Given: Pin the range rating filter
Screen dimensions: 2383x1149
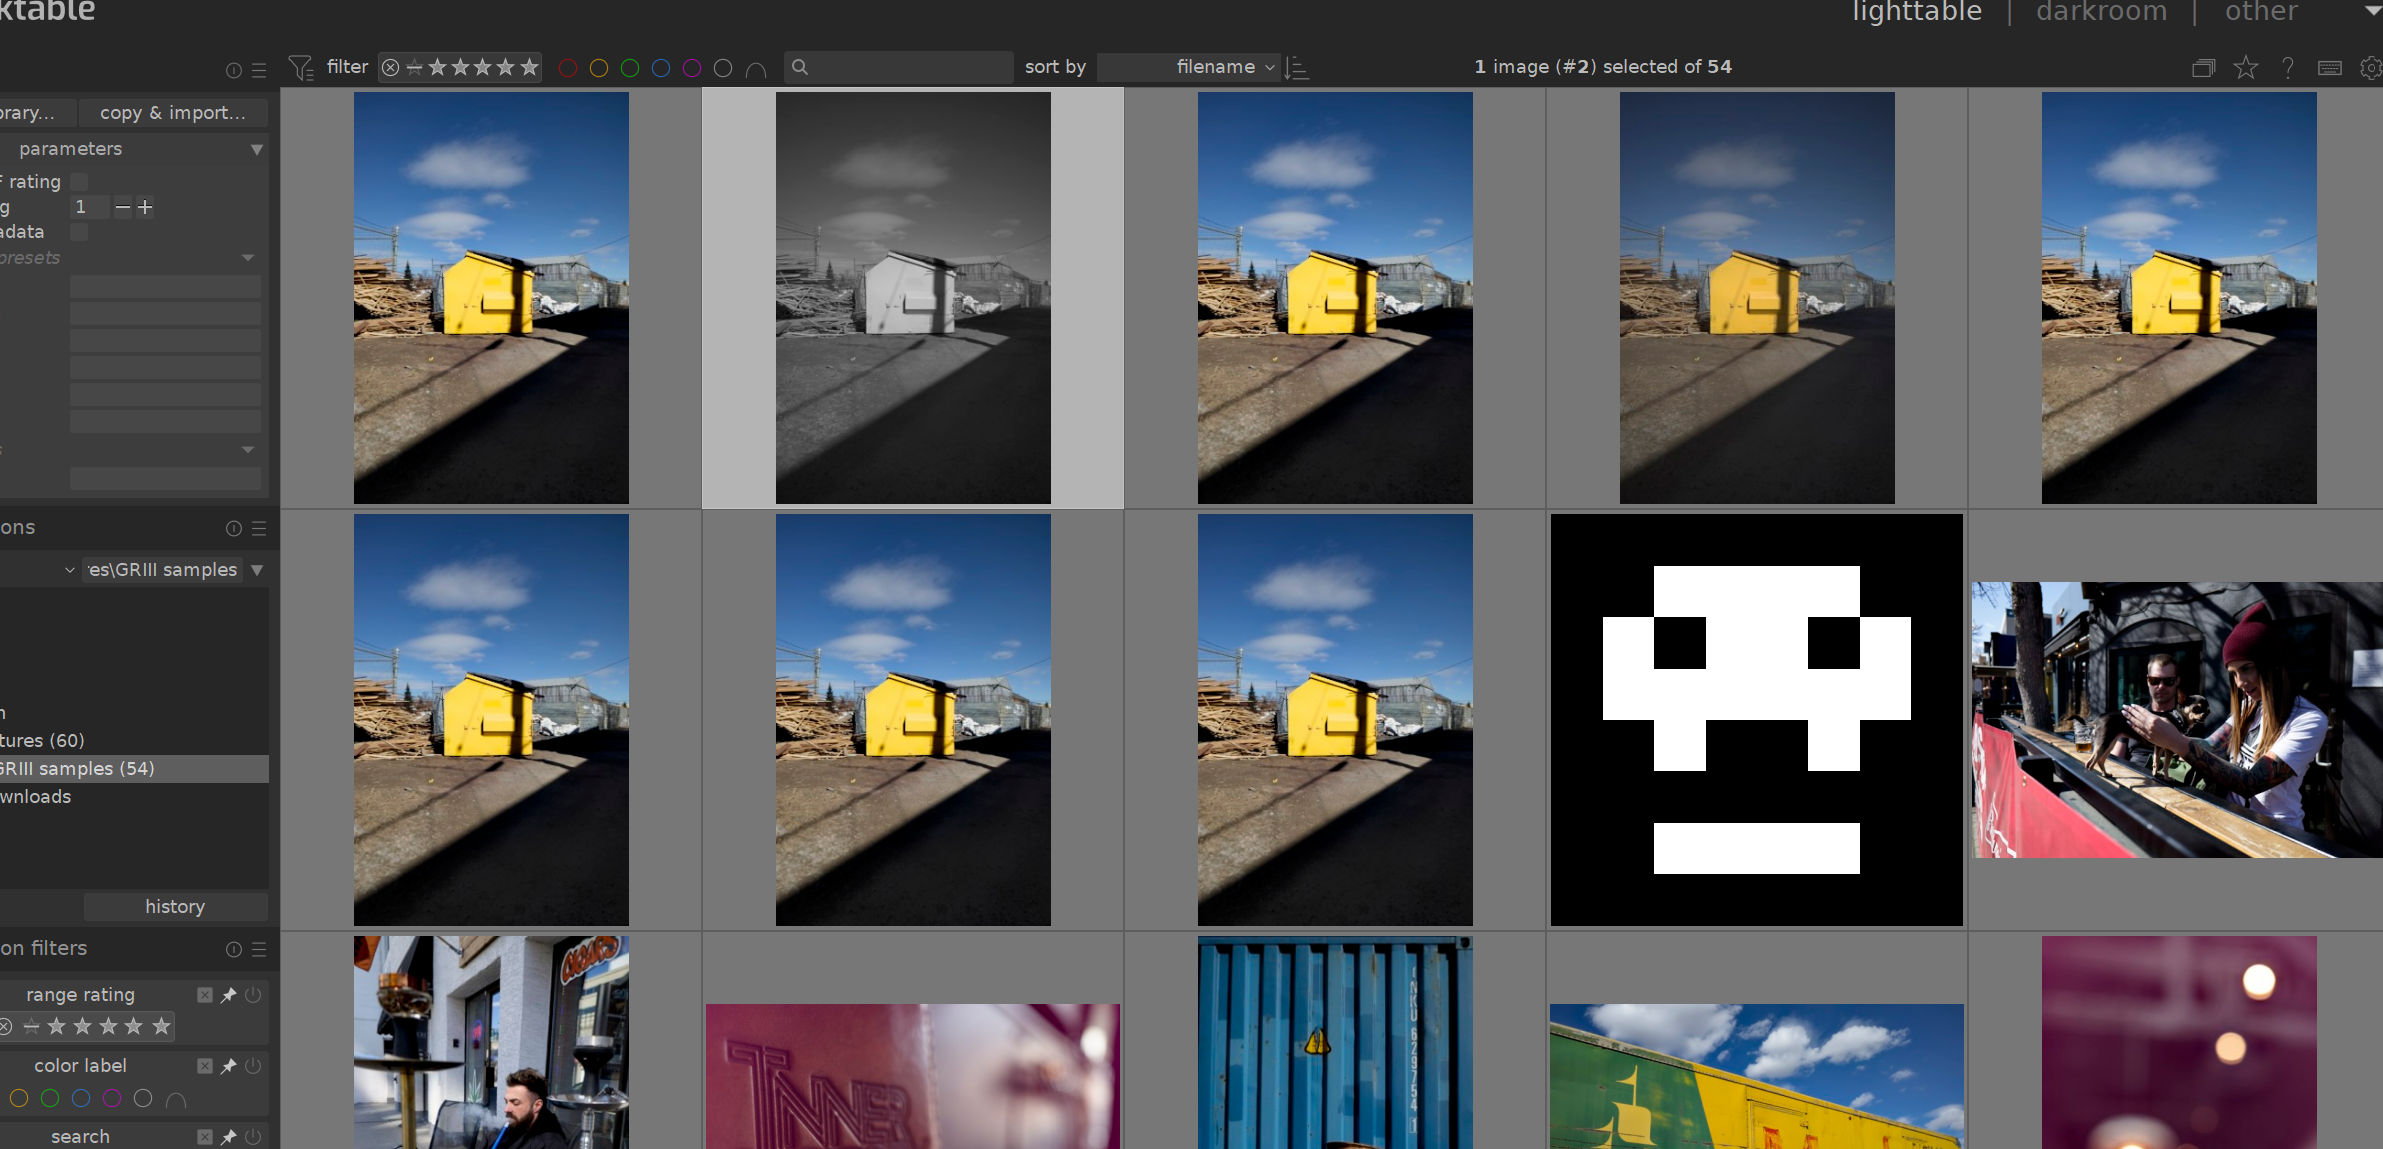Looking at the screenshot, I should click(x=229, y=995).
